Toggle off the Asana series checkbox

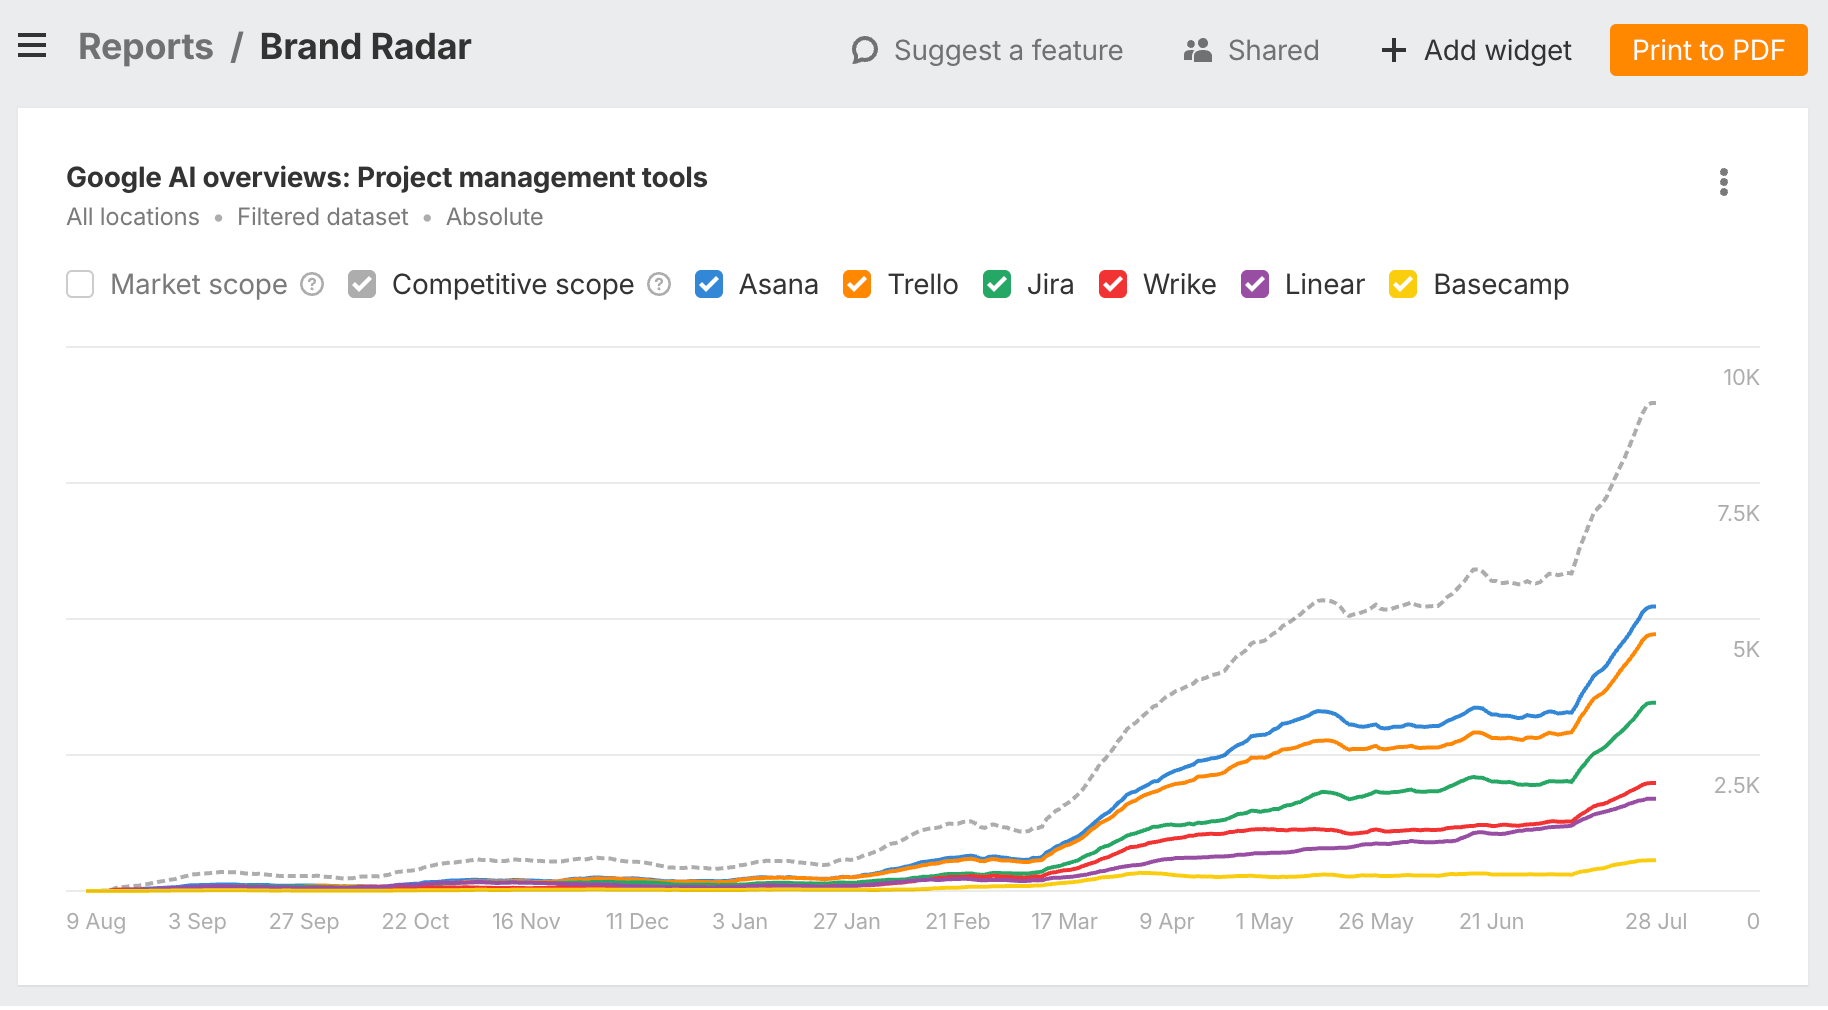click(709, 285)
